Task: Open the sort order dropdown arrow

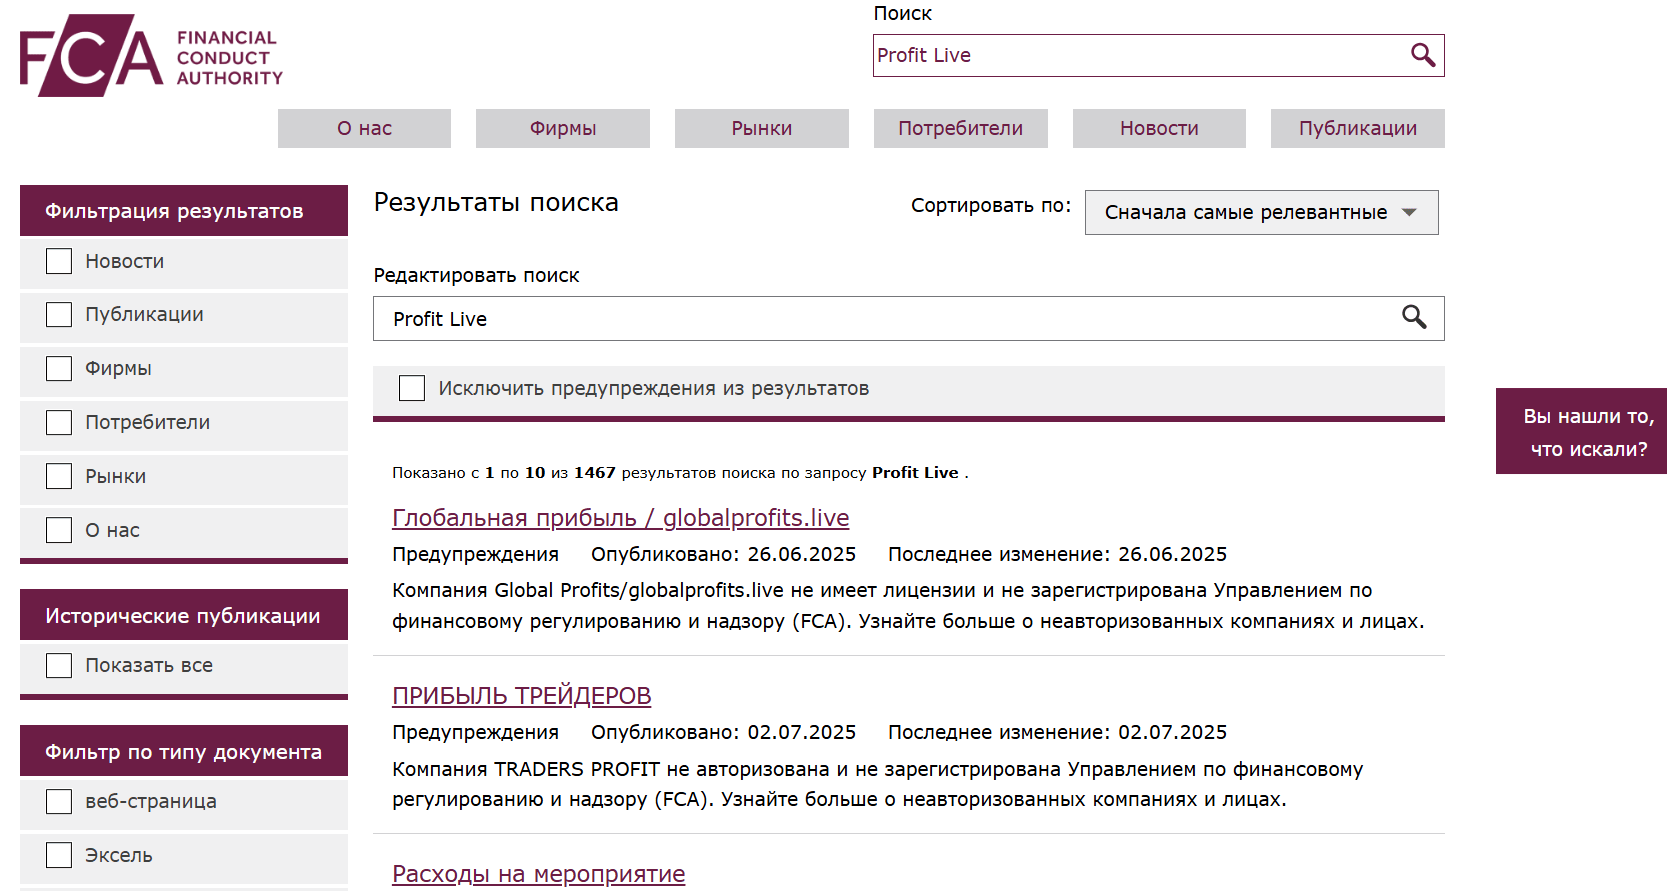Action: 1409,212
